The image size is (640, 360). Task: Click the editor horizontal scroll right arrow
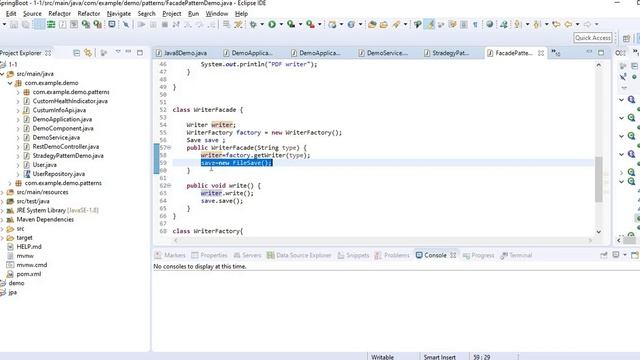[590, 240]
